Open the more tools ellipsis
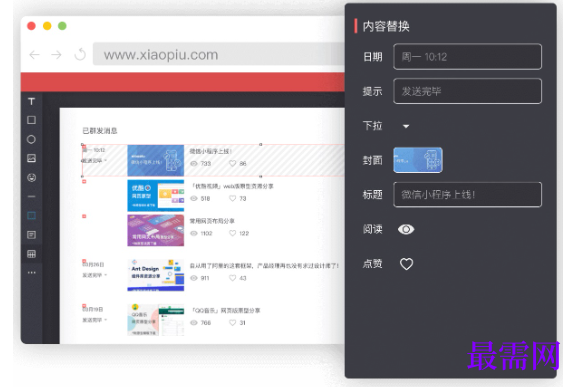The width and height of the screenshot is (579, 387). [x=32, y=273]
